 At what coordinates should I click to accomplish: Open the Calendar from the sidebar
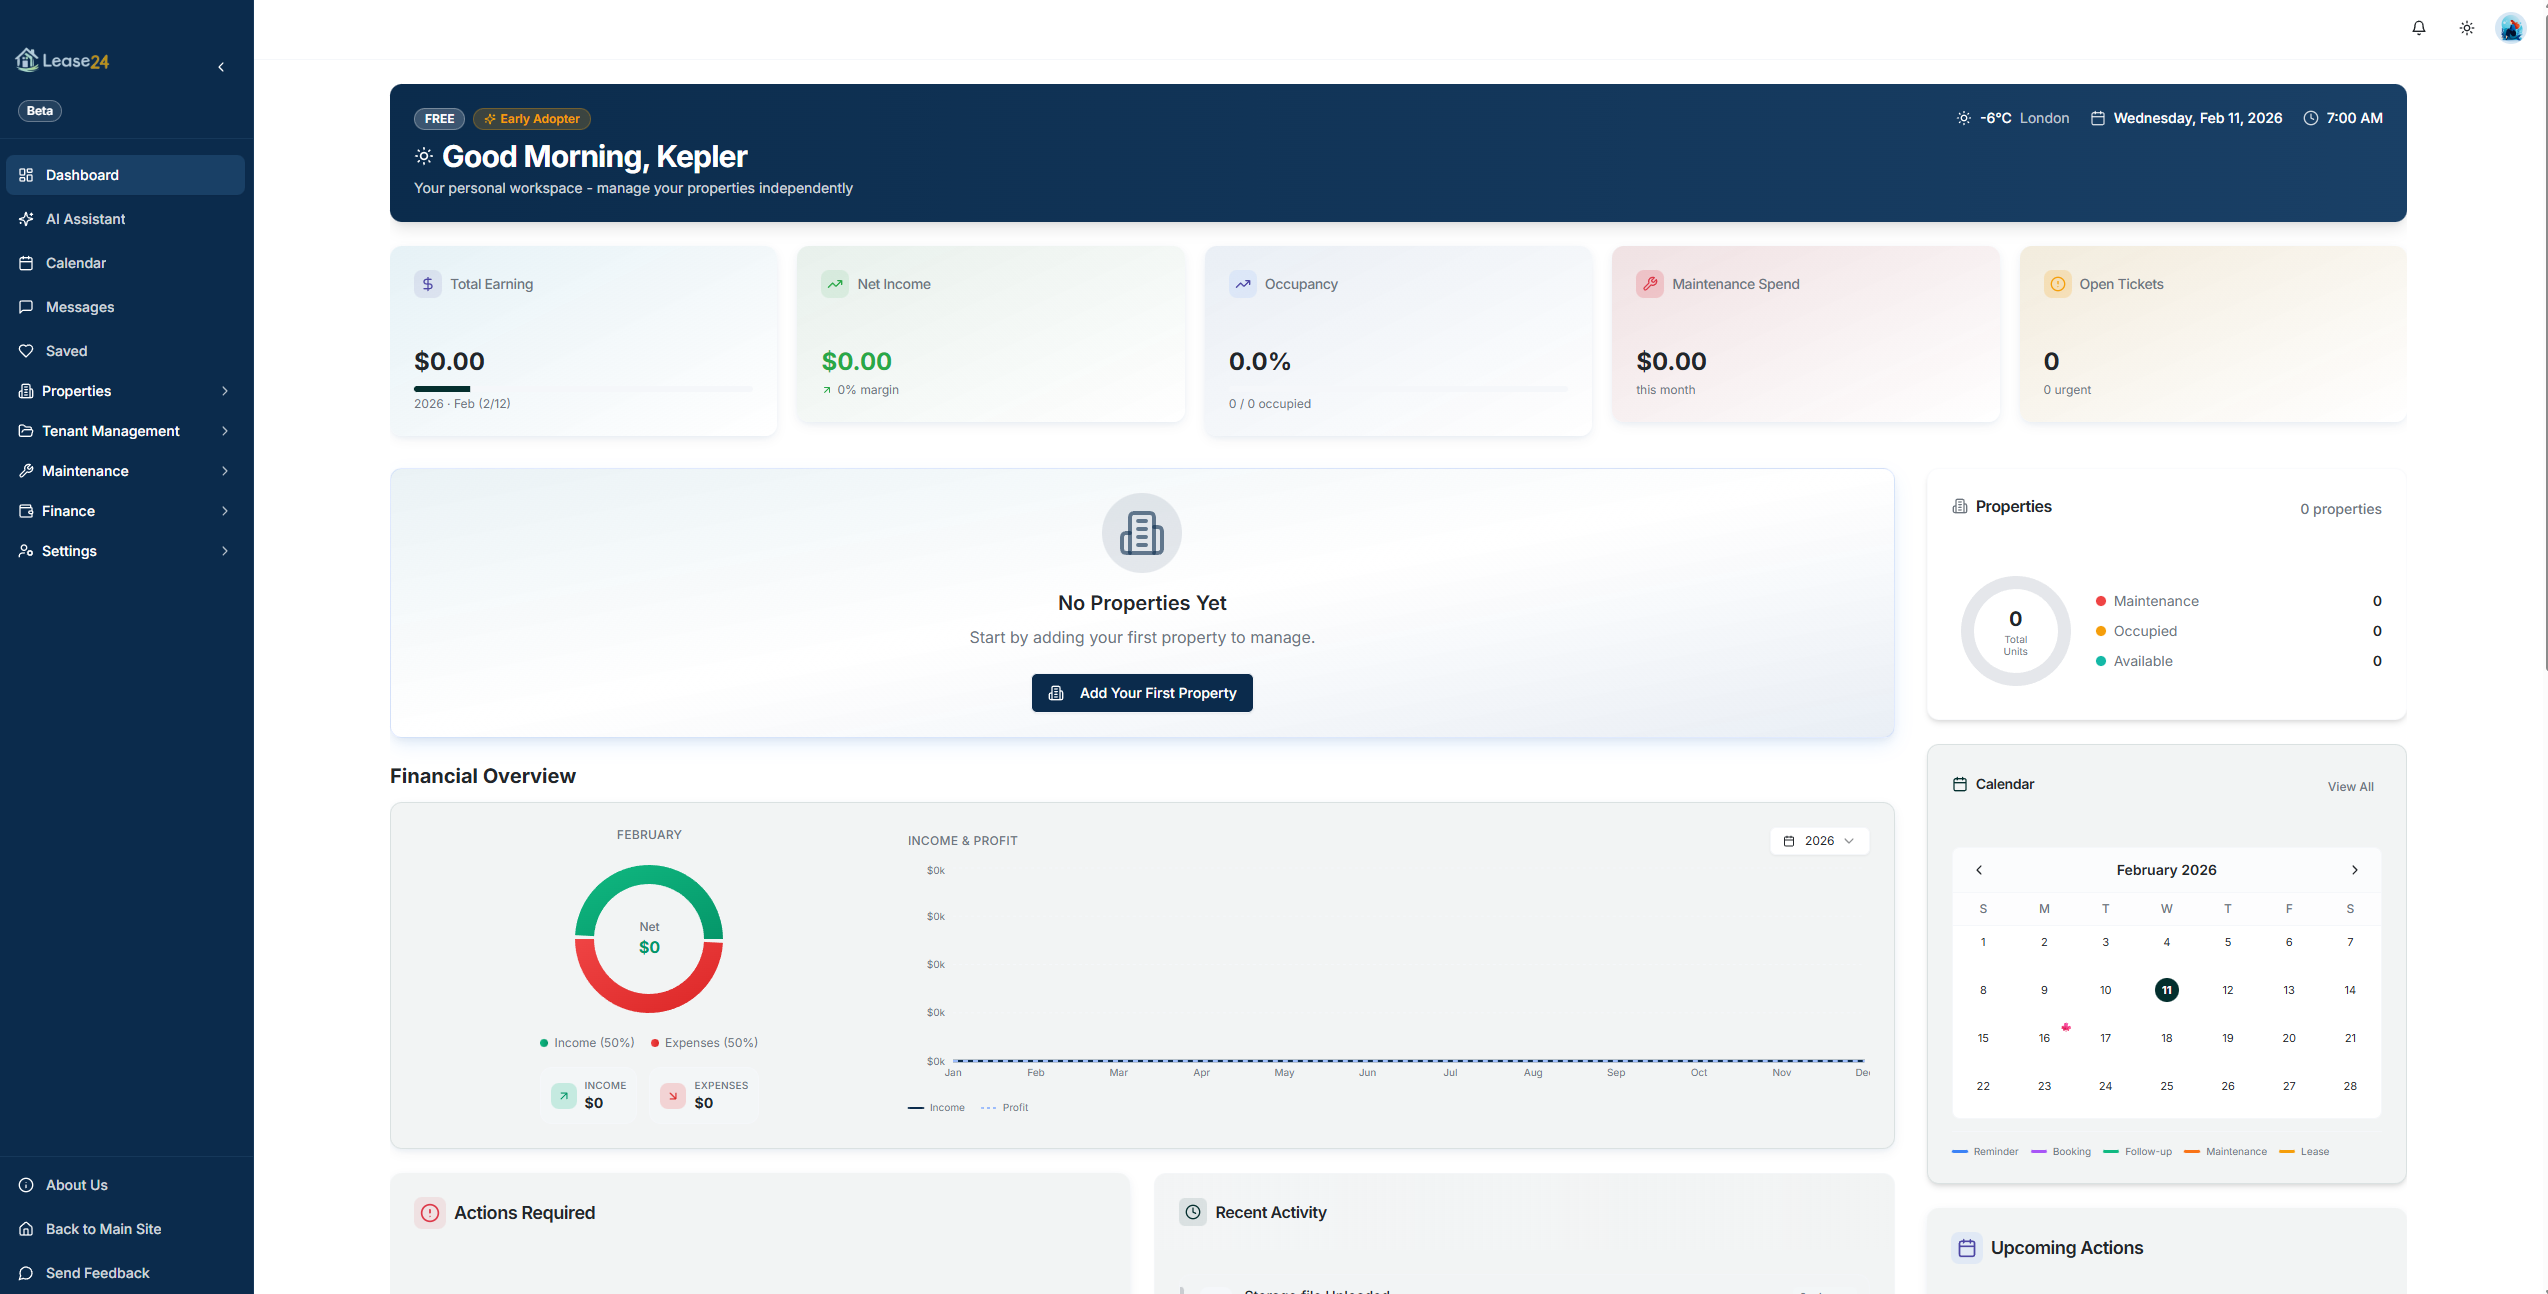coord(75,262)
